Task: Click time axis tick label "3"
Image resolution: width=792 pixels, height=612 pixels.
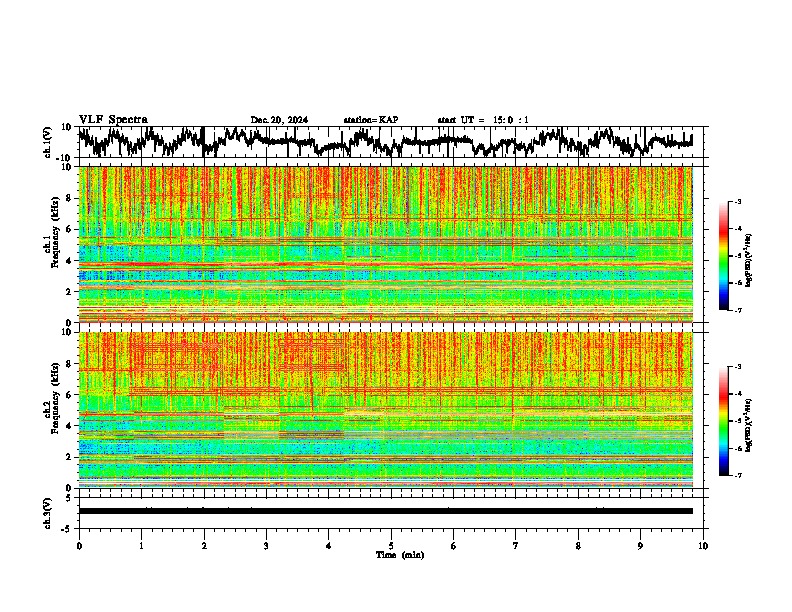Action: click(266, 546)
